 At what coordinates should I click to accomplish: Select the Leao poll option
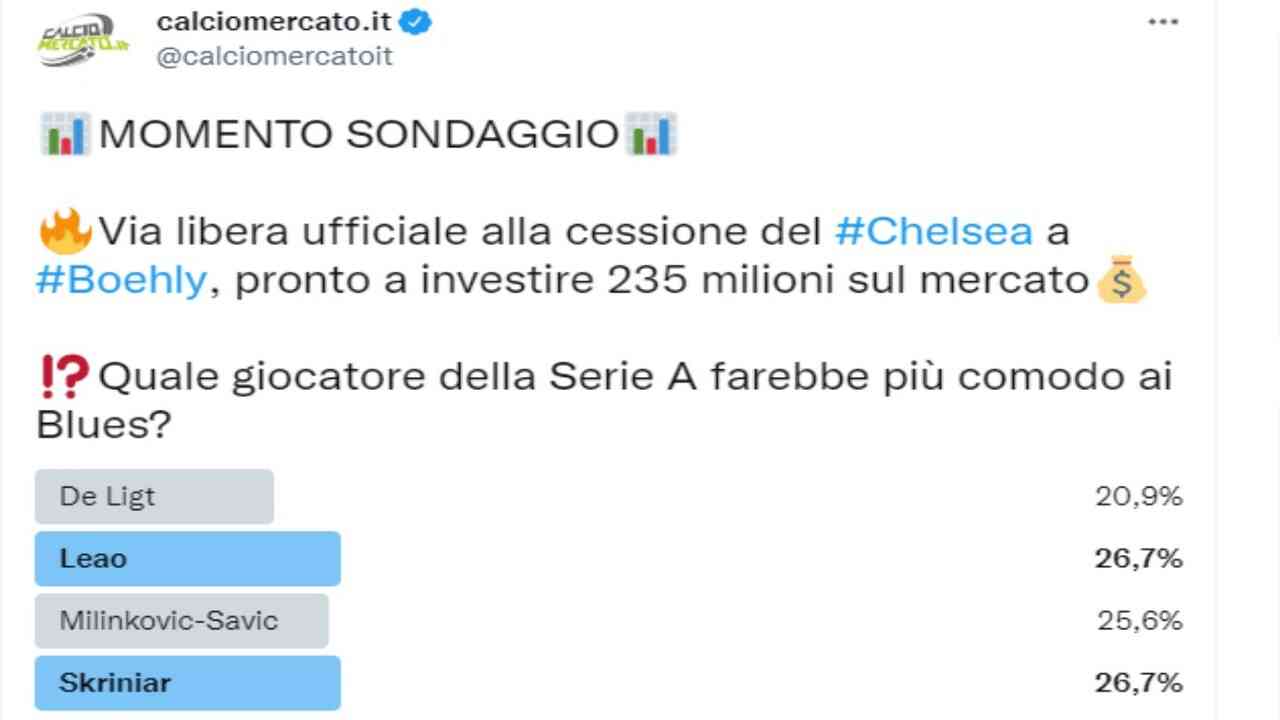click(187, 559)
